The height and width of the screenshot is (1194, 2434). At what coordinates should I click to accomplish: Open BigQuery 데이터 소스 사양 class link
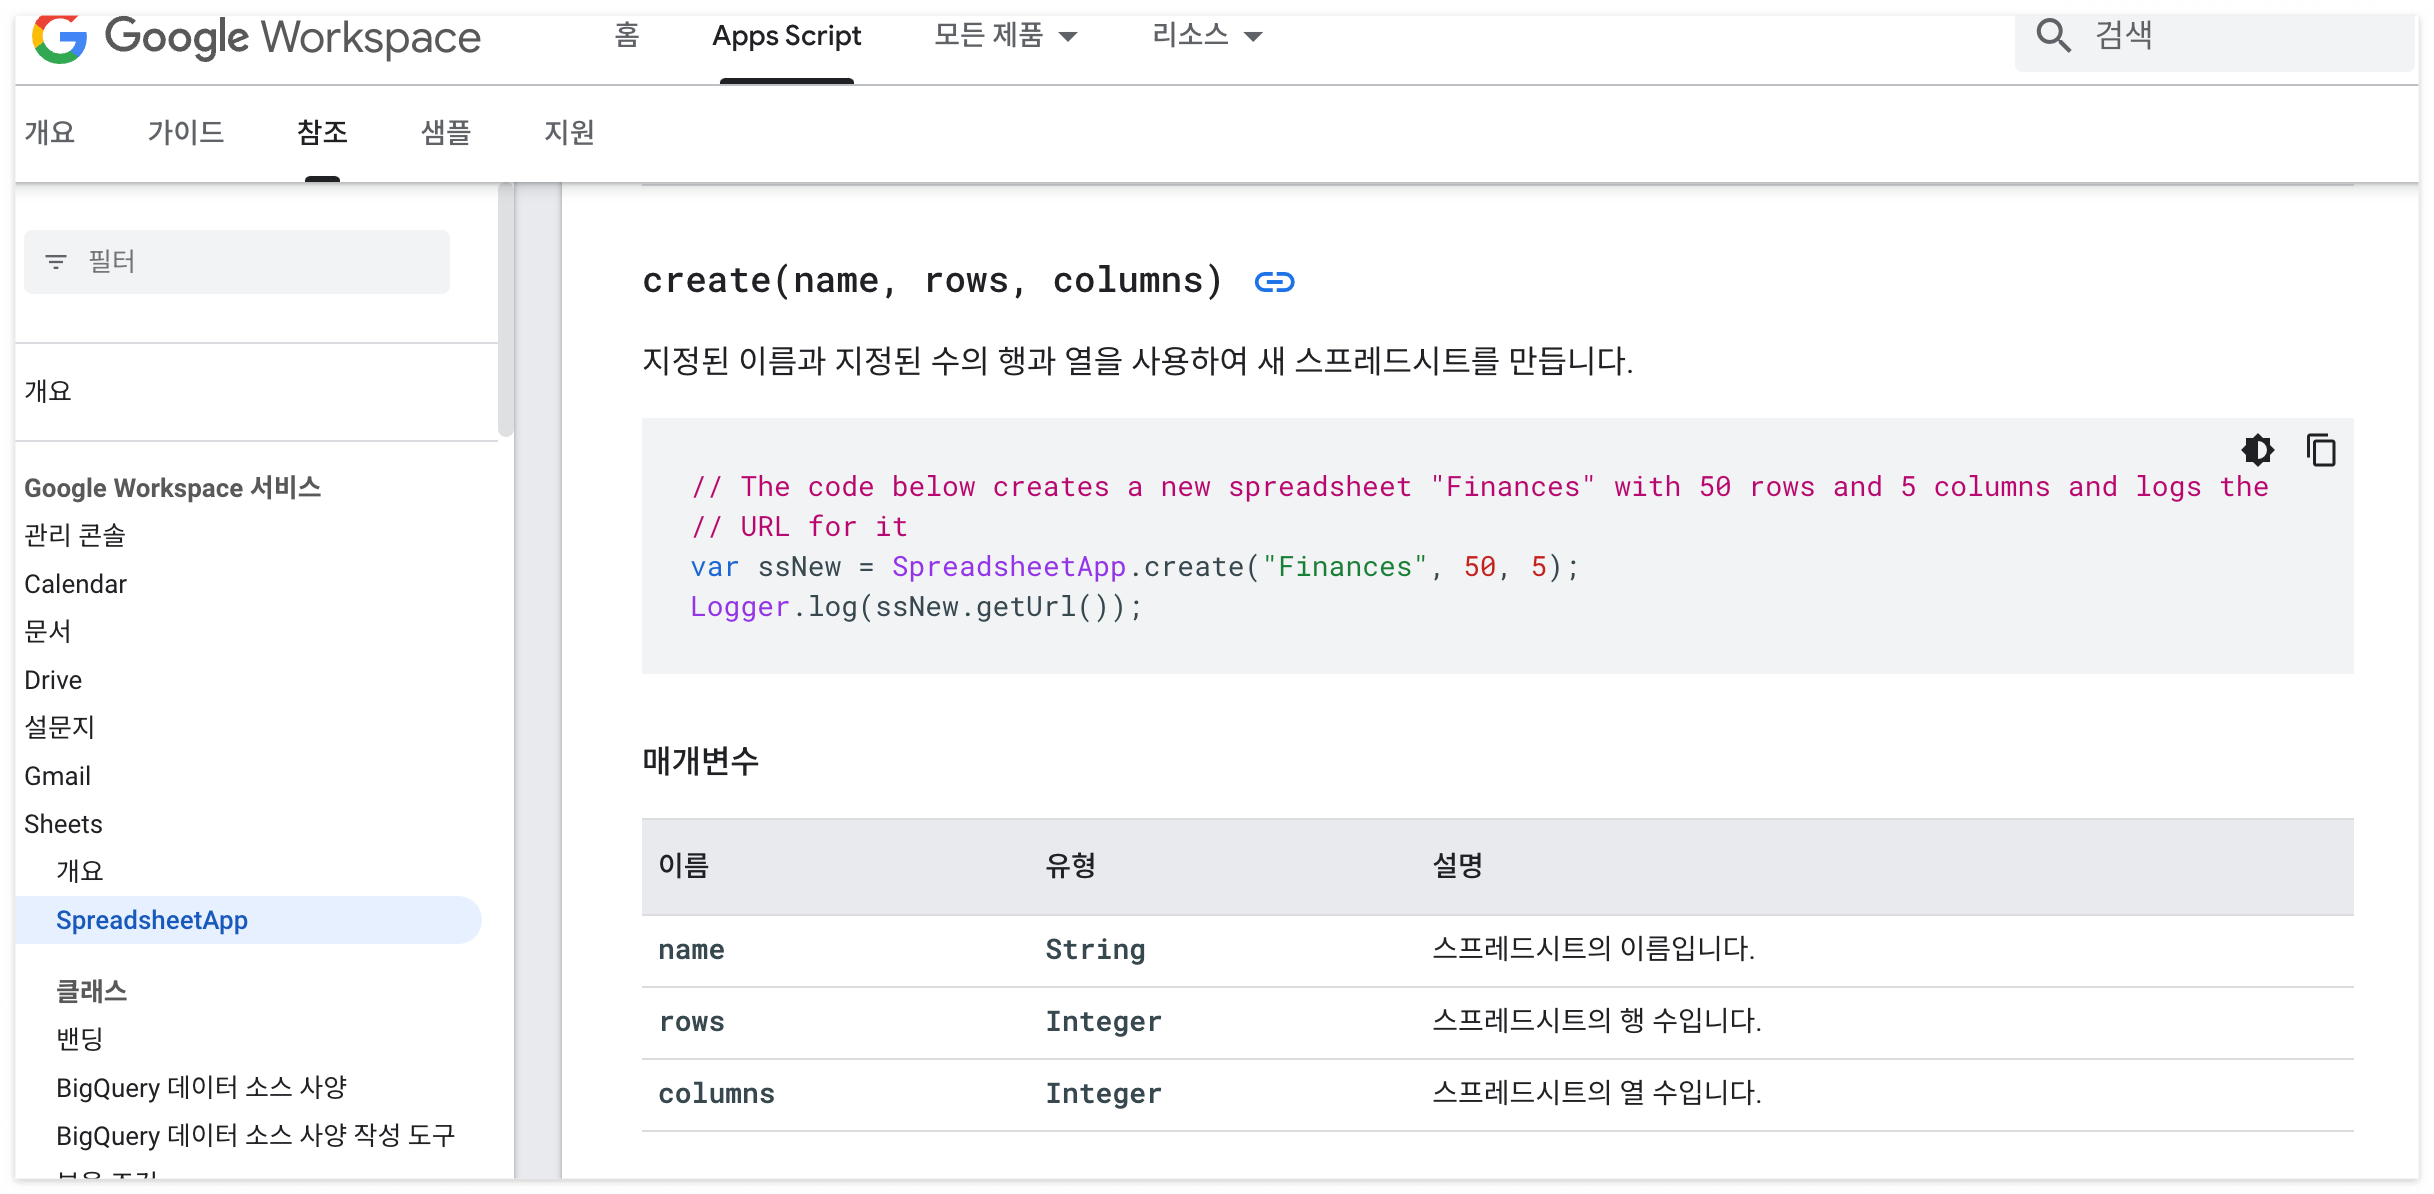(201, 1088)
